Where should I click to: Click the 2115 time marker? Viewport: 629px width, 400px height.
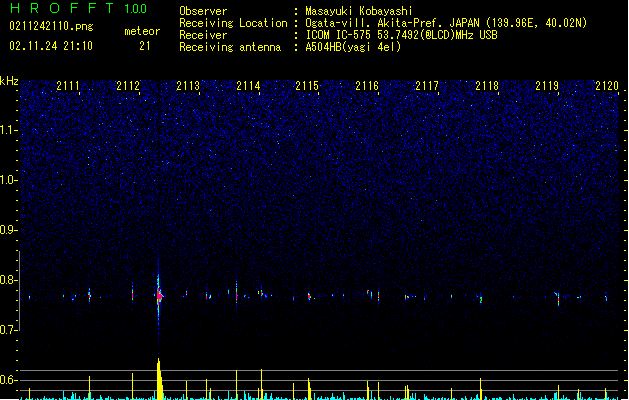pos(307,86)
